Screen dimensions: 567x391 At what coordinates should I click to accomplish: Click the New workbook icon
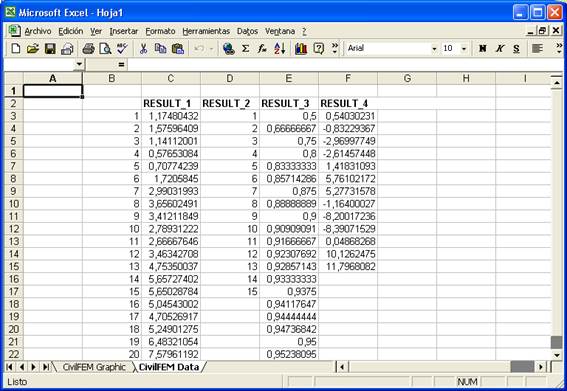click(x=16, y=48)
